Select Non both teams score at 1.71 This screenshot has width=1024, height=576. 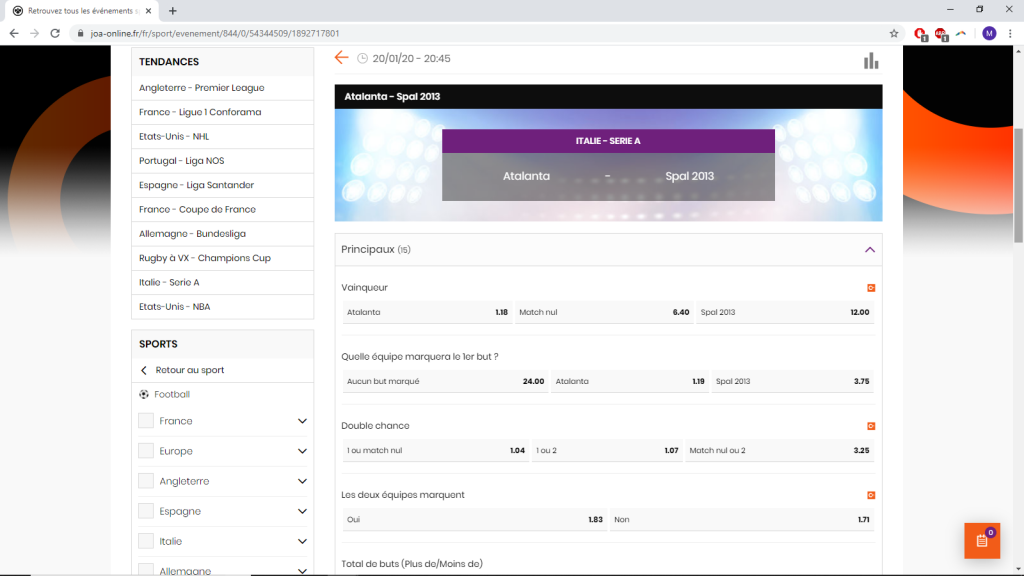click(x=742, y=520)
